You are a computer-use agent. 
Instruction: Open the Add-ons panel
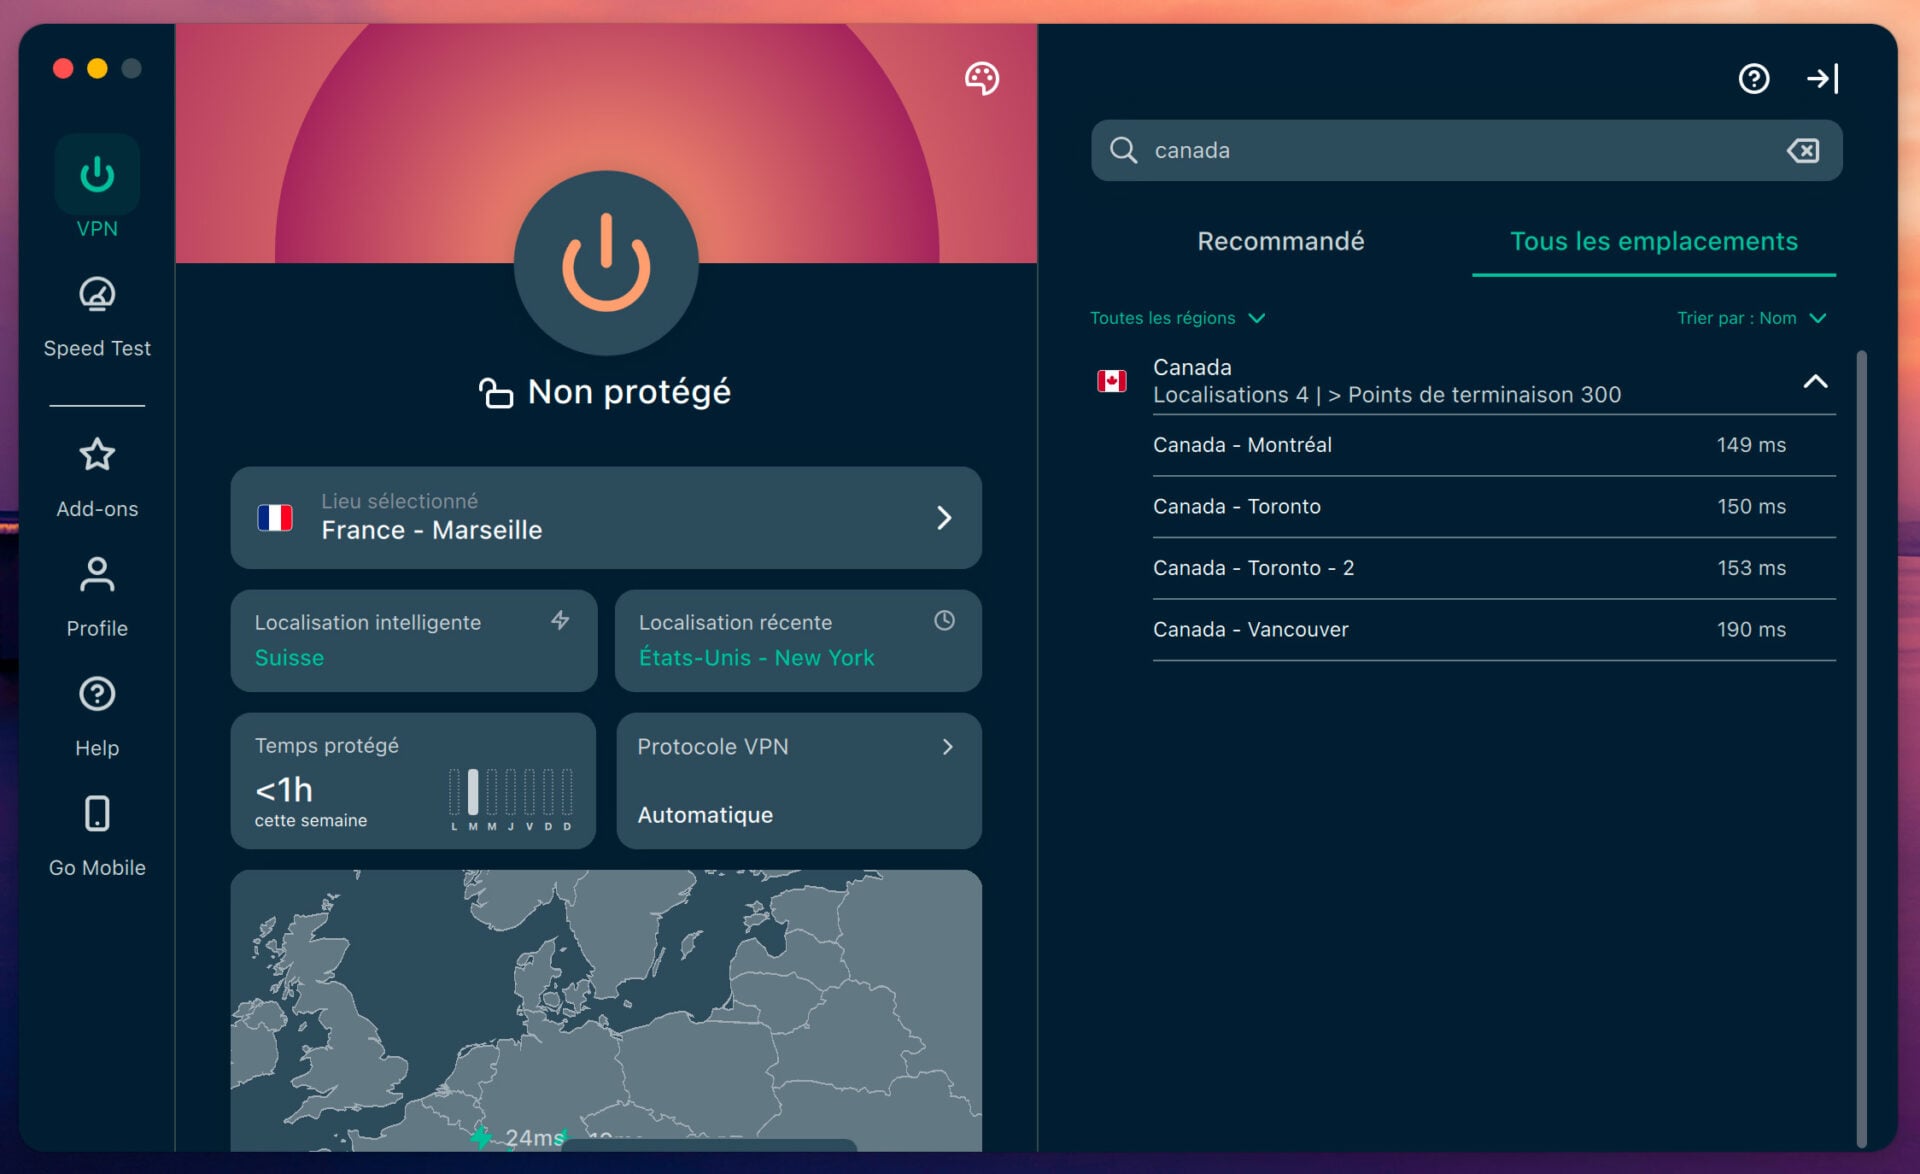pyautogui.click(x=96, y=470)
